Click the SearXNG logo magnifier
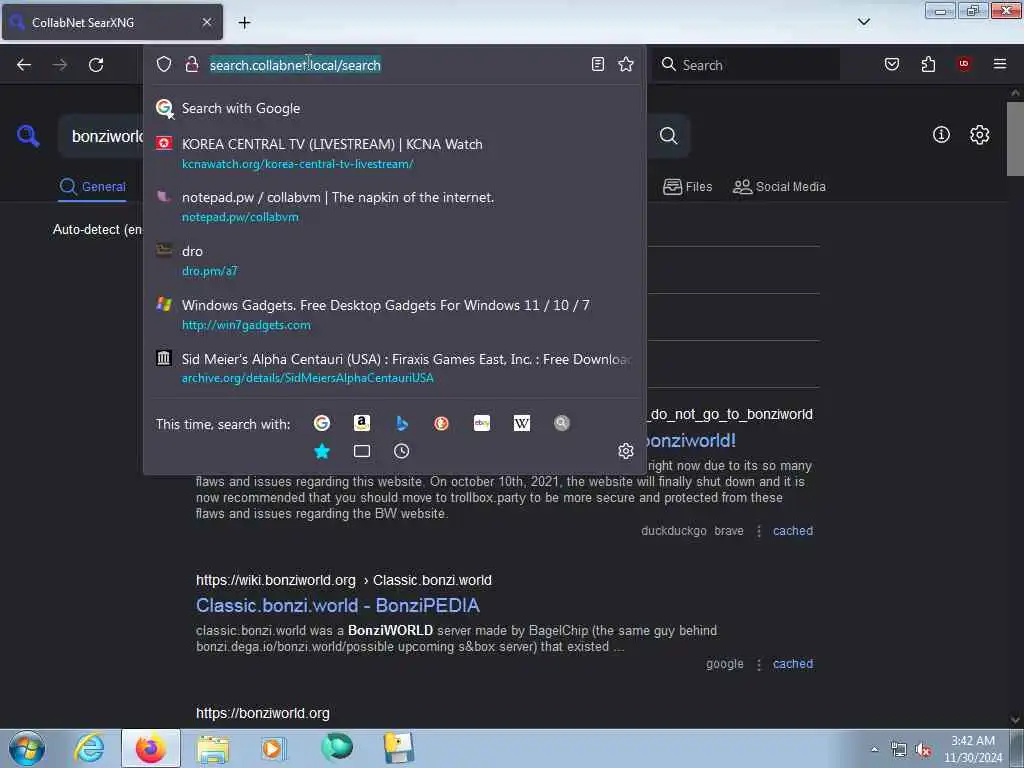This screenshot has height=768, width=1024. pyautogui.click(x=28, y=136)
